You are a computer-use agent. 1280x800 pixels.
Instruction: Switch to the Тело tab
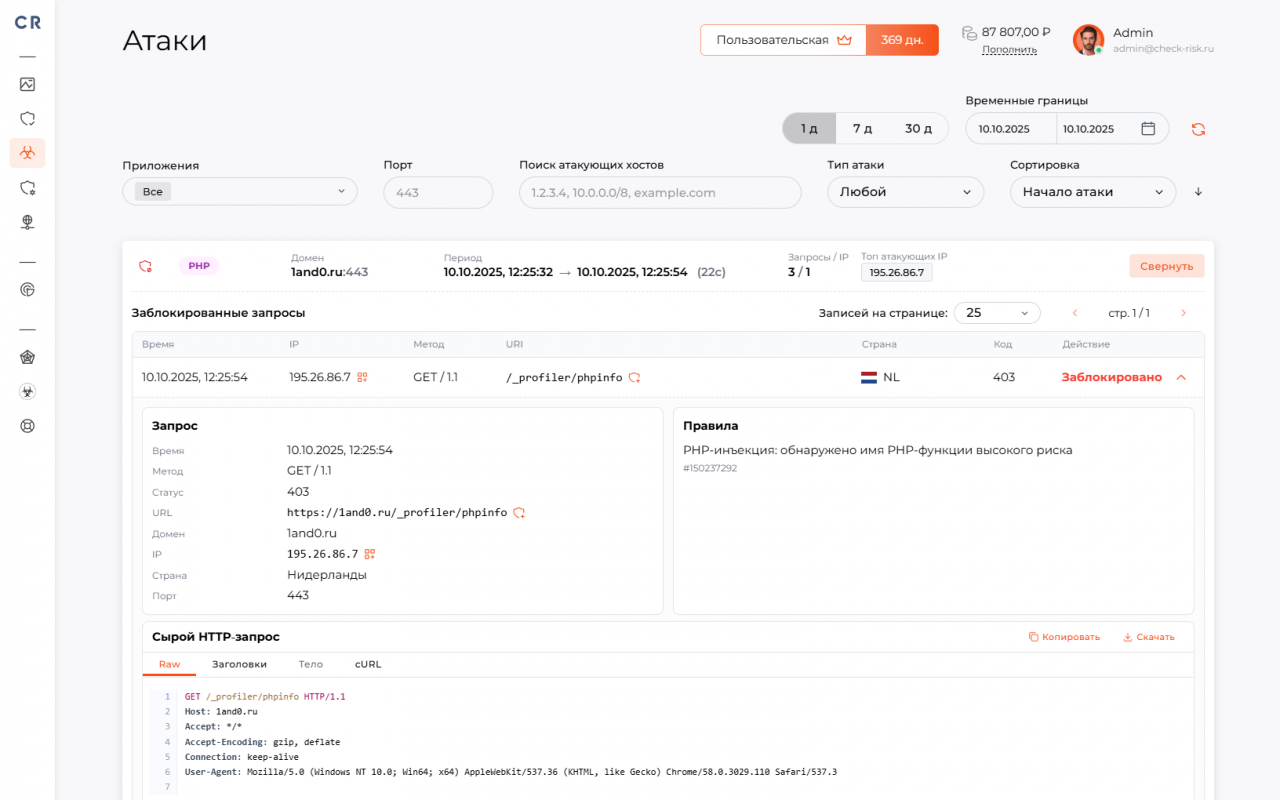pyautogui.click(x=310, y=664)
